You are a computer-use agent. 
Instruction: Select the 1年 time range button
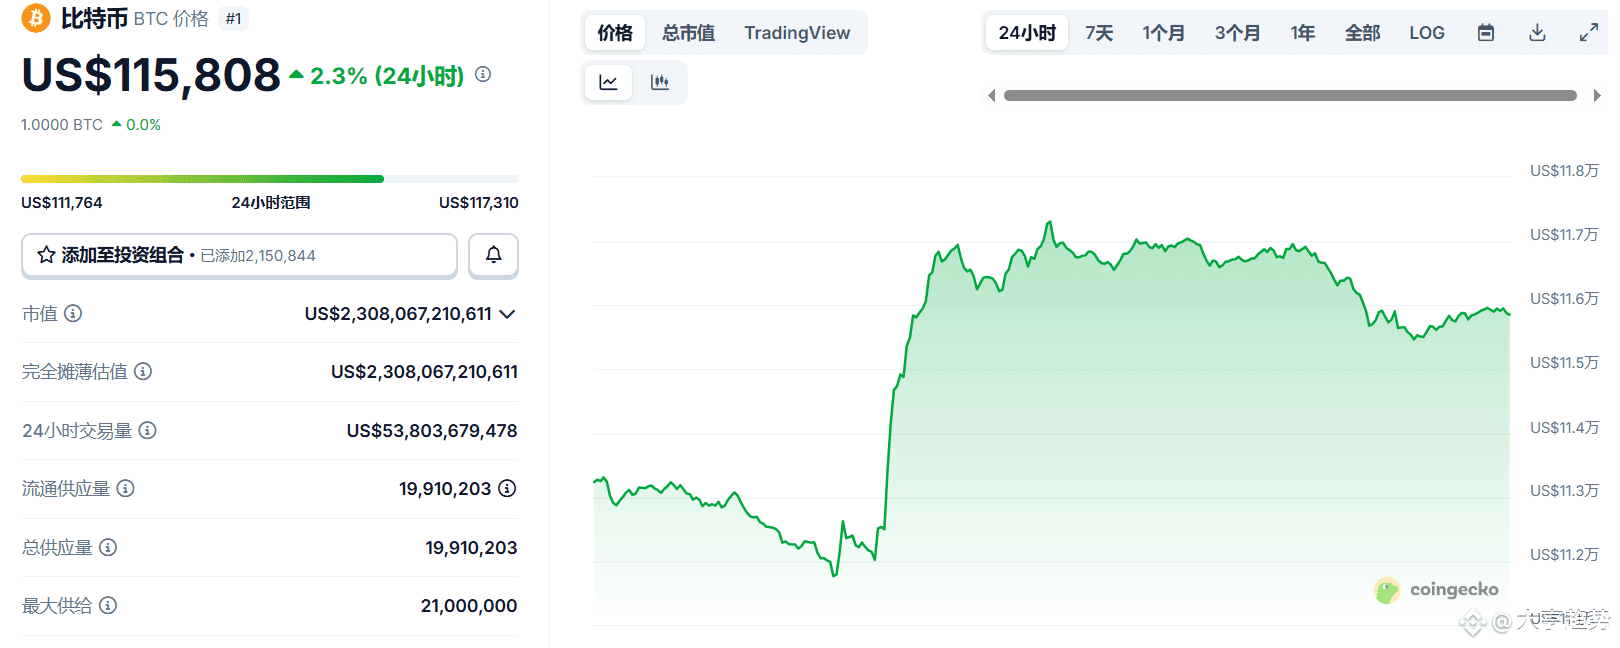[1302, 33]
